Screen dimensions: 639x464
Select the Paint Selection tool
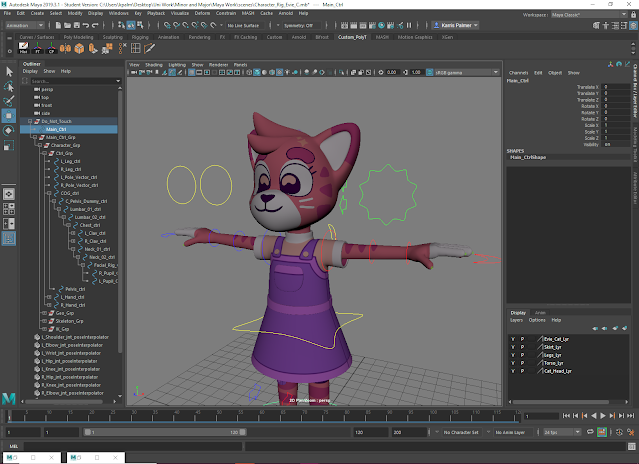coord(9,101)
